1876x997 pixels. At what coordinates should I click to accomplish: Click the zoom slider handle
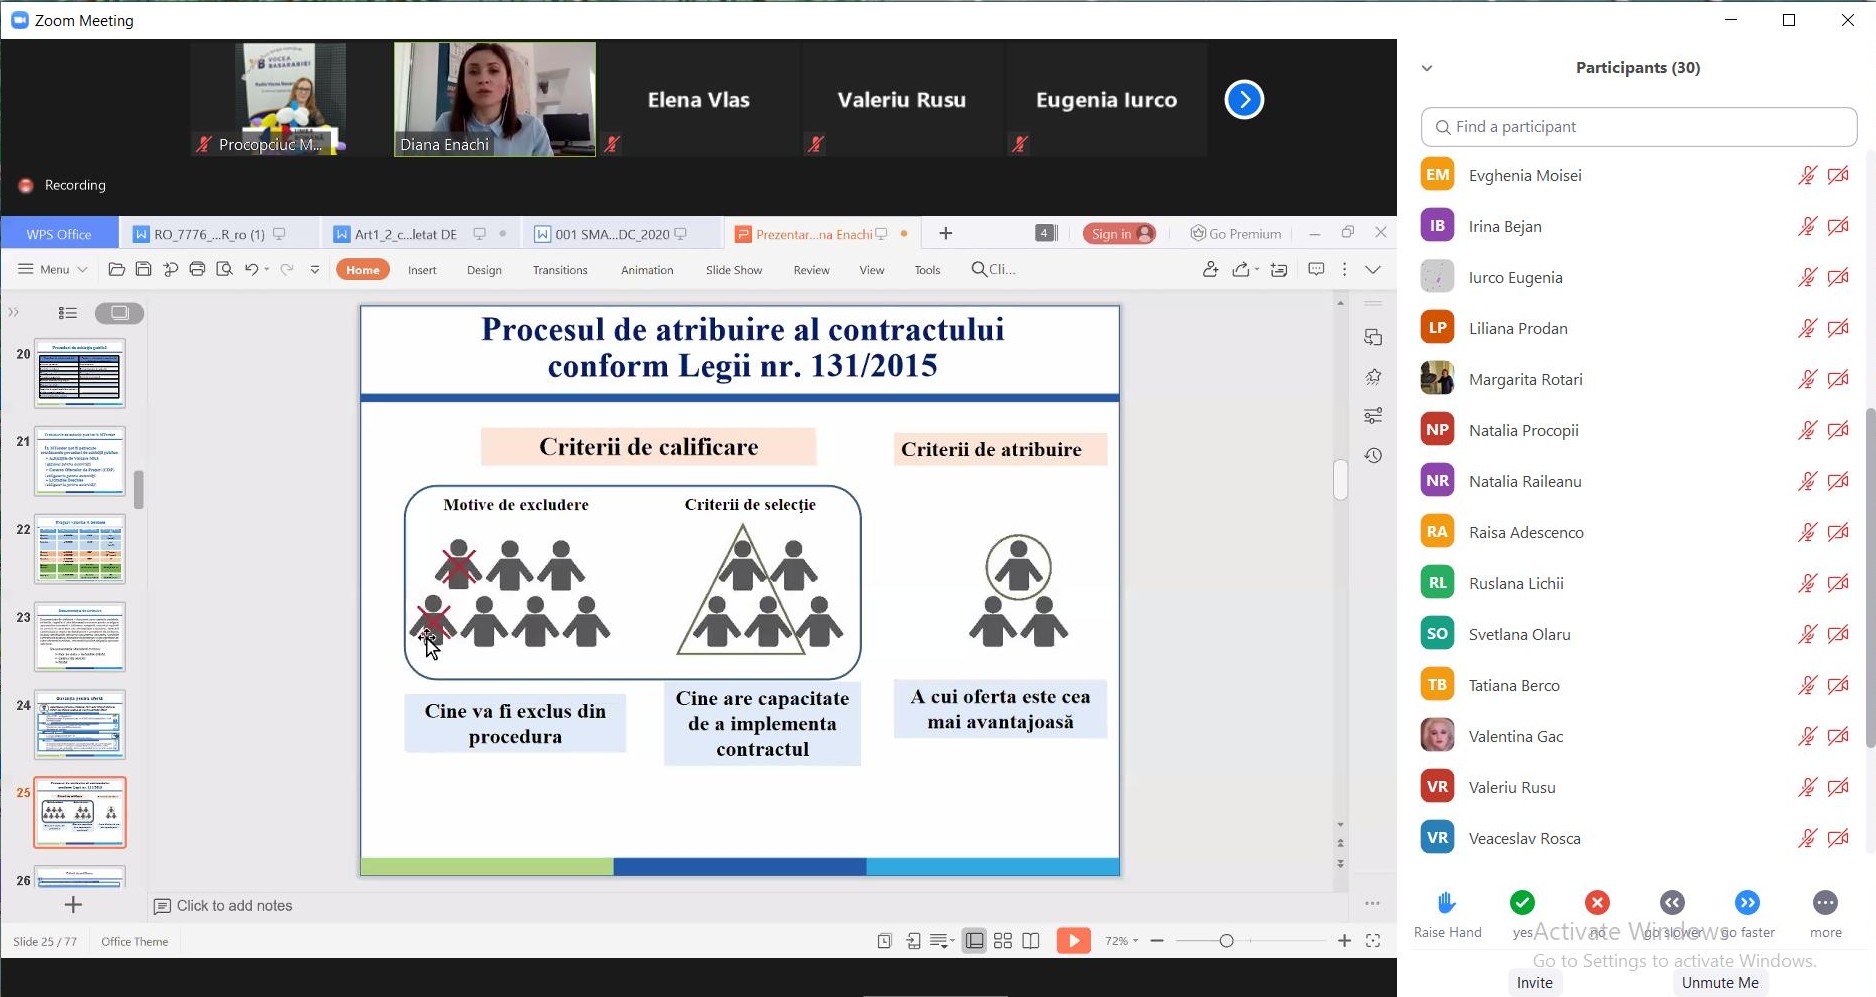pyautogui.click(x=1227, y=941)
